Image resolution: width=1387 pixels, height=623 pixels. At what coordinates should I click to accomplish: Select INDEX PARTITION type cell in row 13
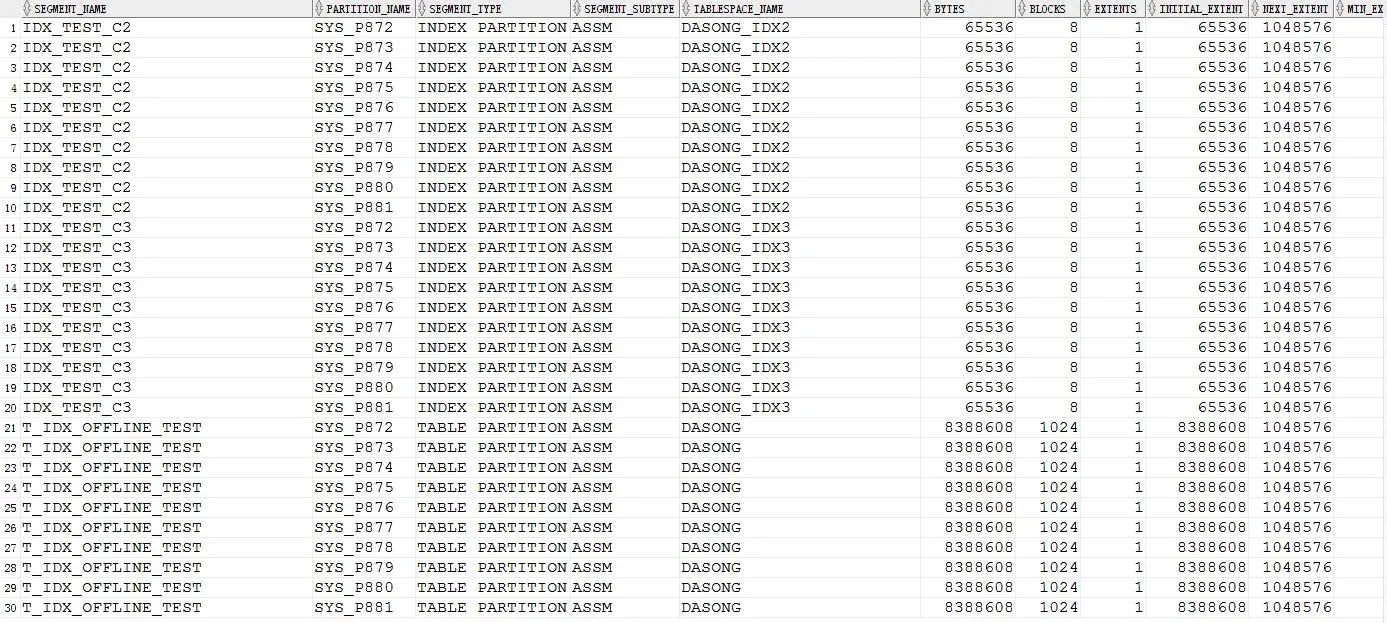click(492, 267)
